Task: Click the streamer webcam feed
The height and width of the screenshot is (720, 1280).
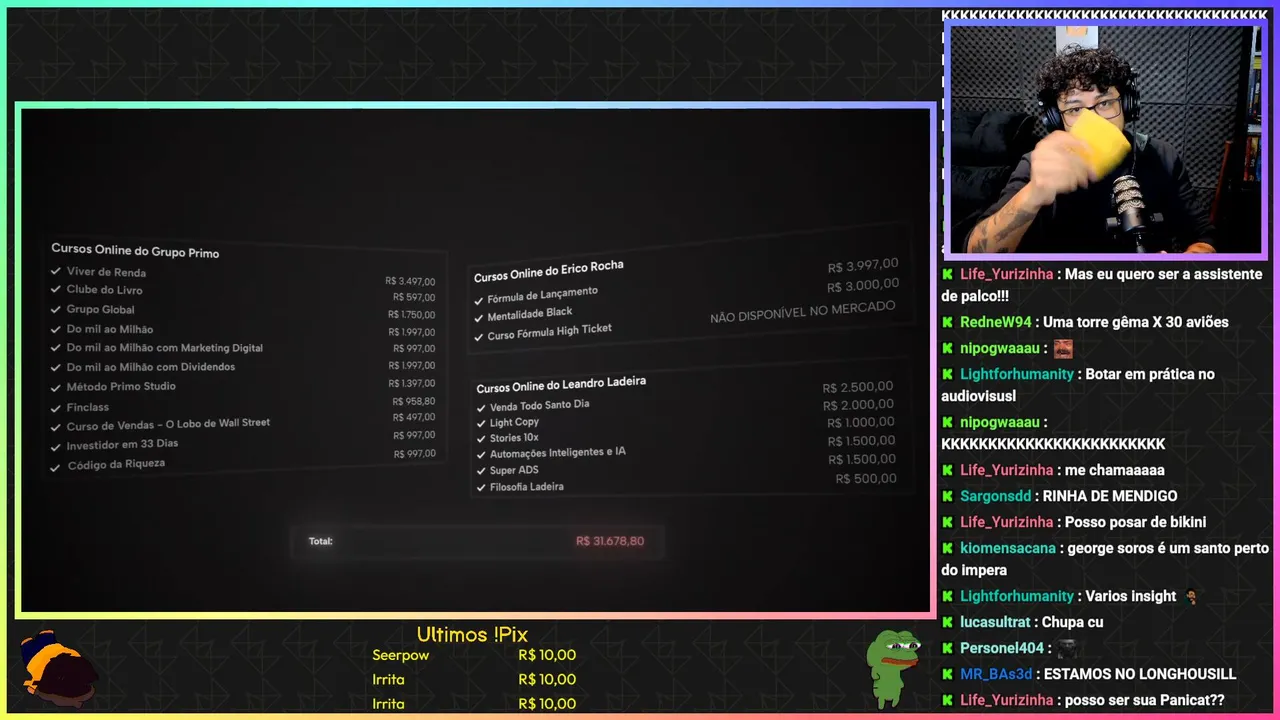Action: (1105, 139)
